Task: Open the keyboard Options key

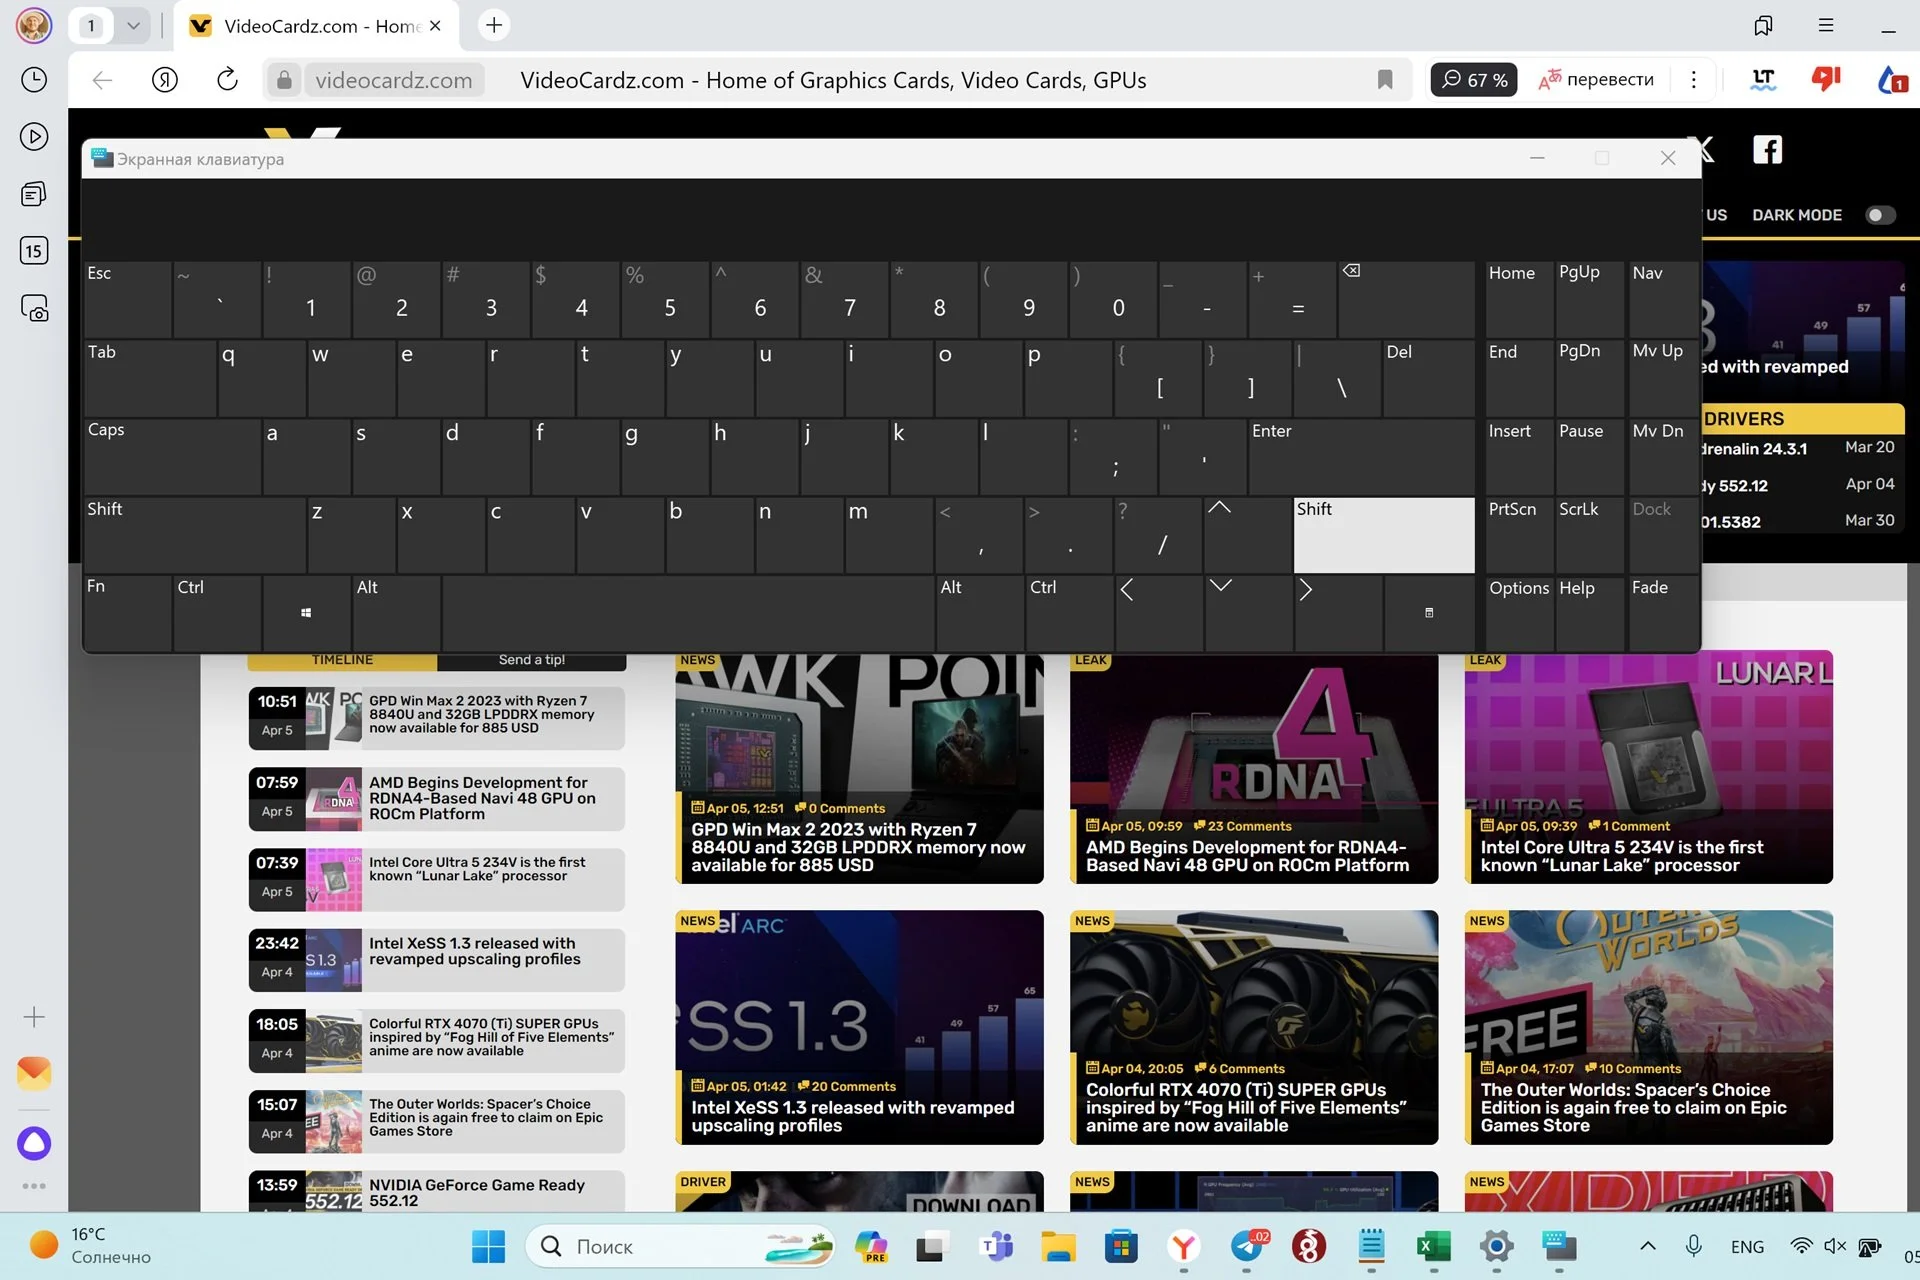Action: click(x=1519, y=612)
